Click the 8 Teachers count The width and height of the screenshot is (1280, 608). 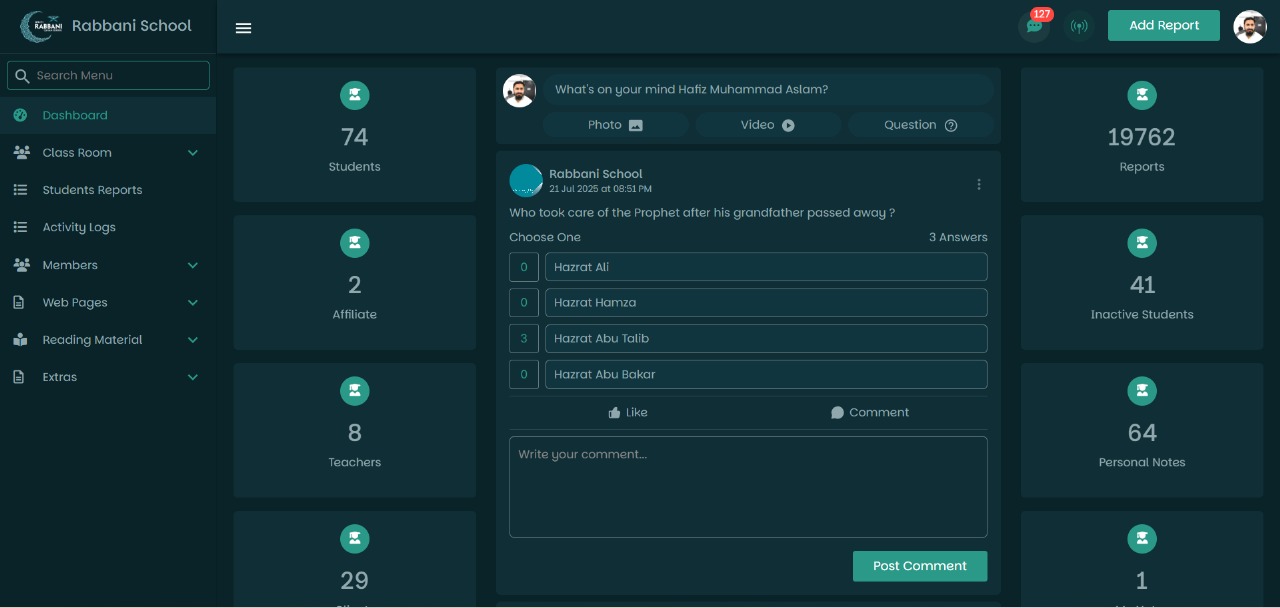355,433
